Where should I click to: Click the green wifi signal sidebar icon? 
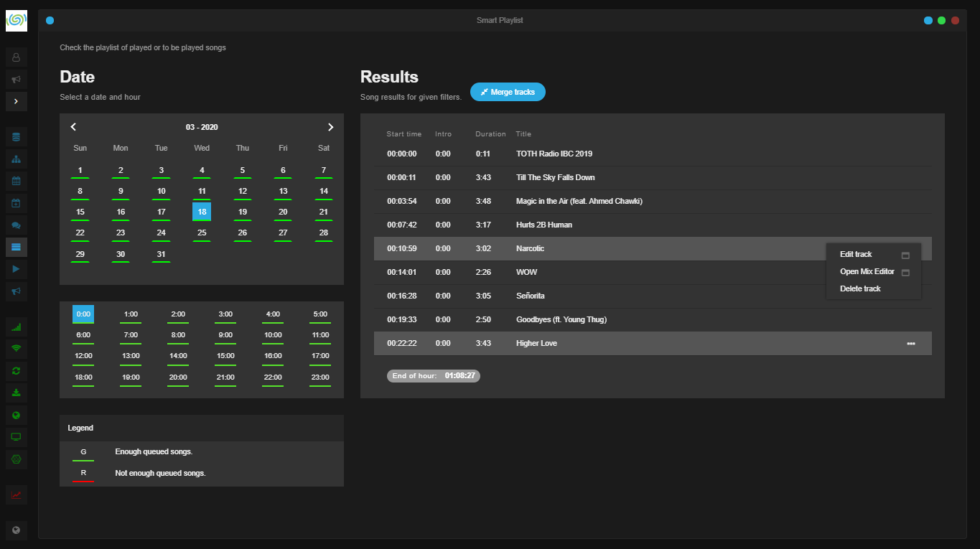click(x=16, y=348)
